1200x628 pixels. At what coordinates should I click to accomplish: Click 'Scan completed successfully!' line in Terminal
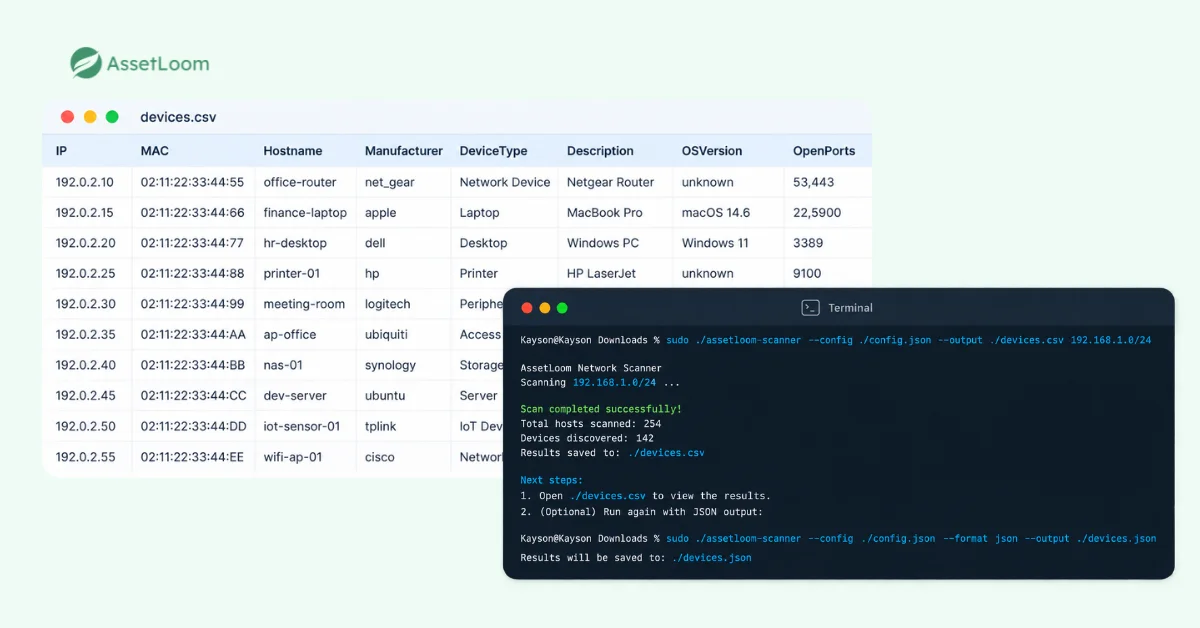[601, 409]
